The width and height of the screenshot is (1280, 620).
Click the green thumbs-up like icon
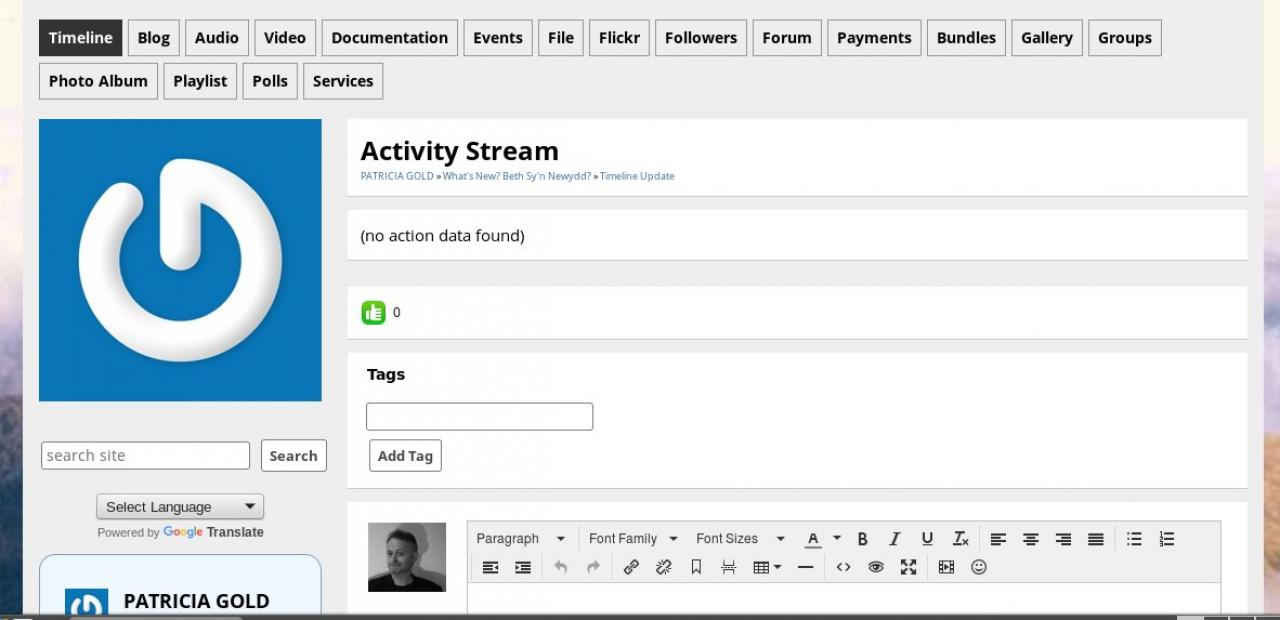373,313
